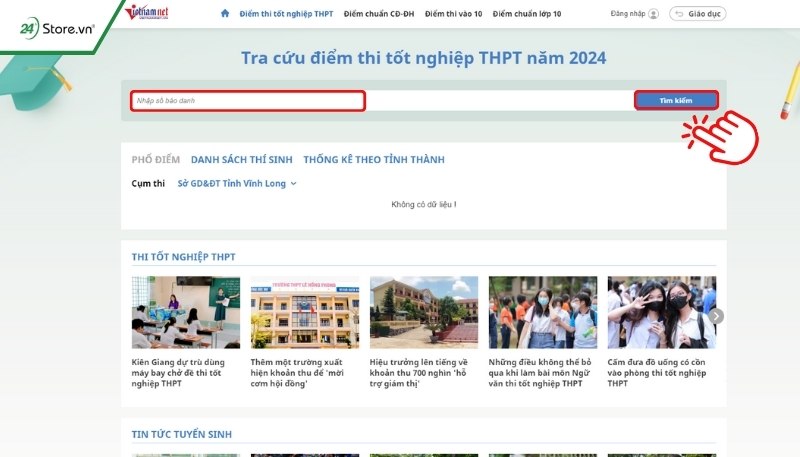
Task: Click the VietNamNet logo
Action: (x=147, y=12)
